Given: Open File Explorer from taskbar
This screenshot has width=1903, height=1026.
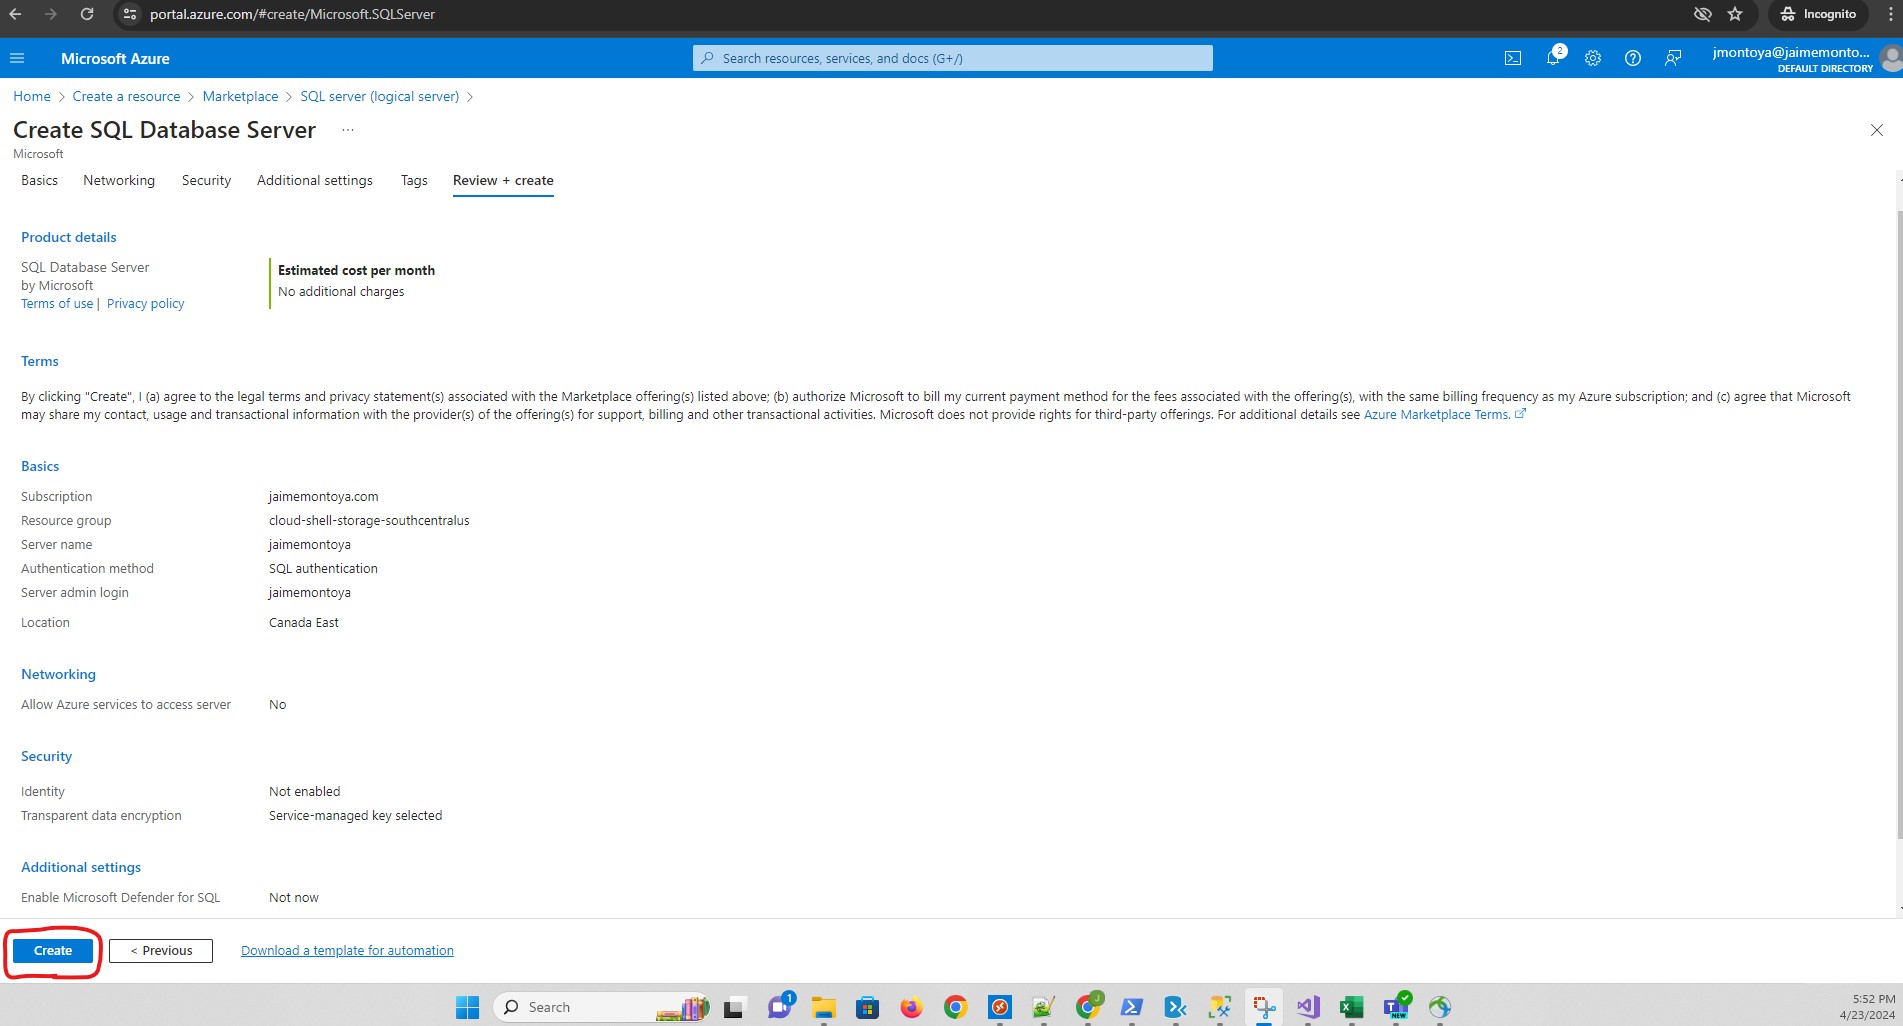Looking at the screenshot, I should [x=823, y=1007].
